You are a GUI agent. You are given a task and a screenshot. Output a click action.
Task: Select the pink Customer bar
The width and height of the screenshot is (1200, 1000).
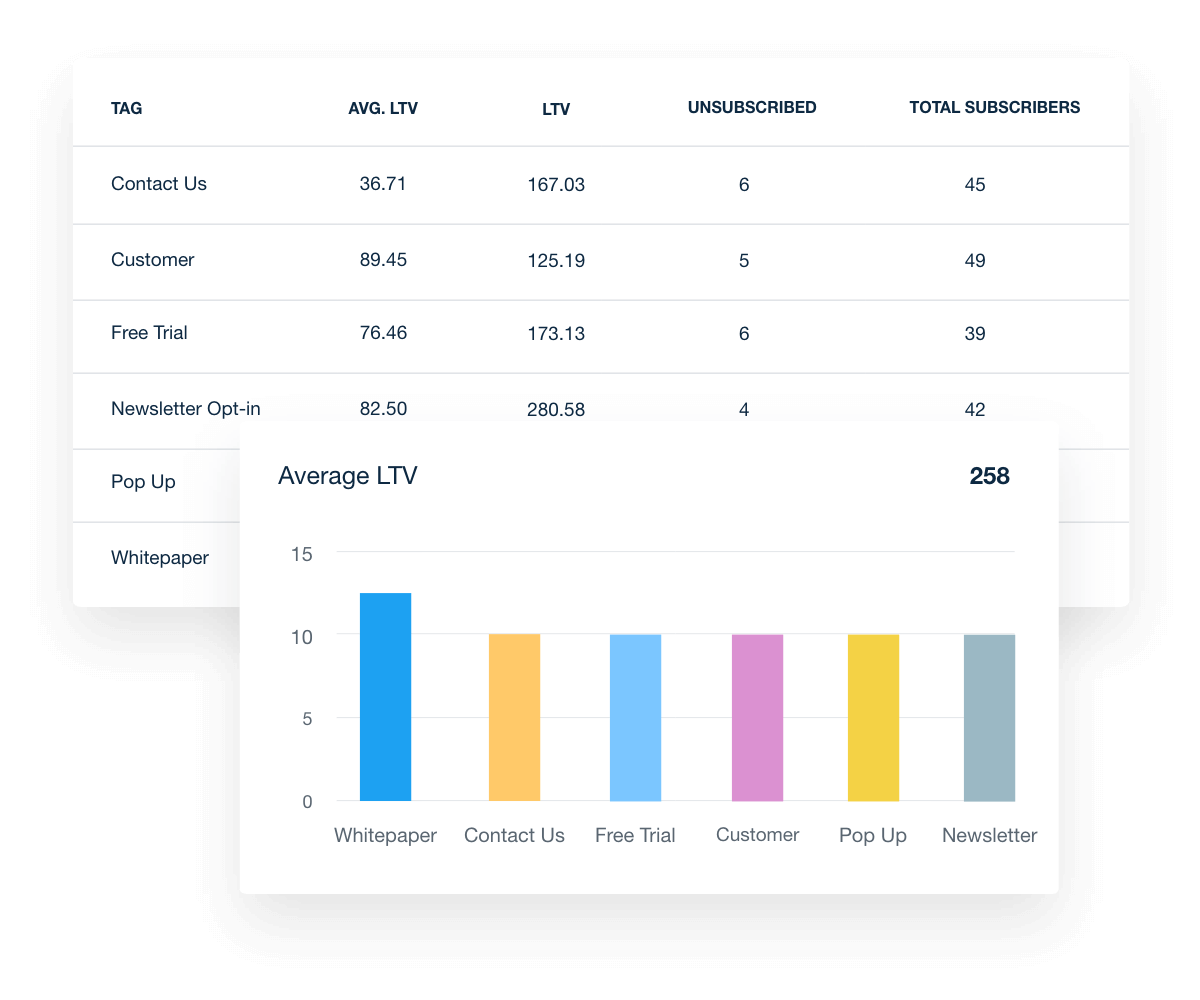point(757,715)
